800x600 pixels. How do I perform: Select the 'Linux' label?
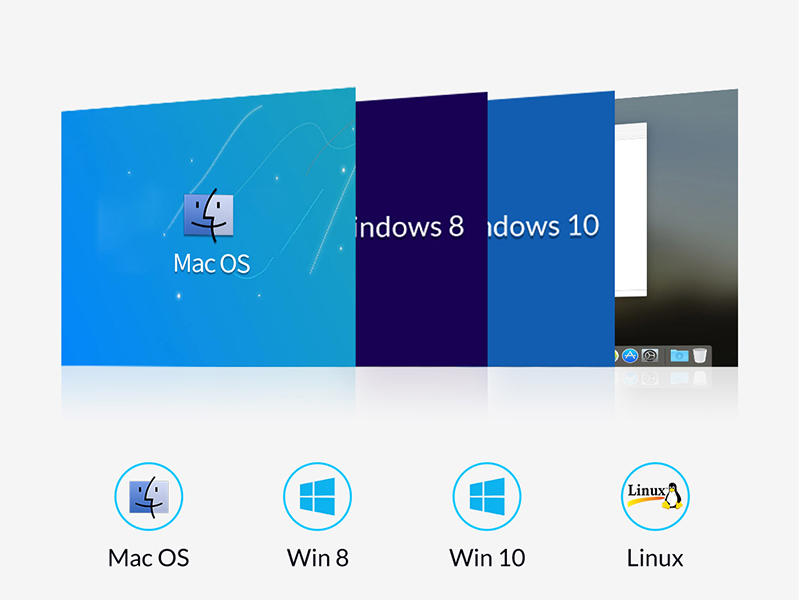(x=655, y=558)
